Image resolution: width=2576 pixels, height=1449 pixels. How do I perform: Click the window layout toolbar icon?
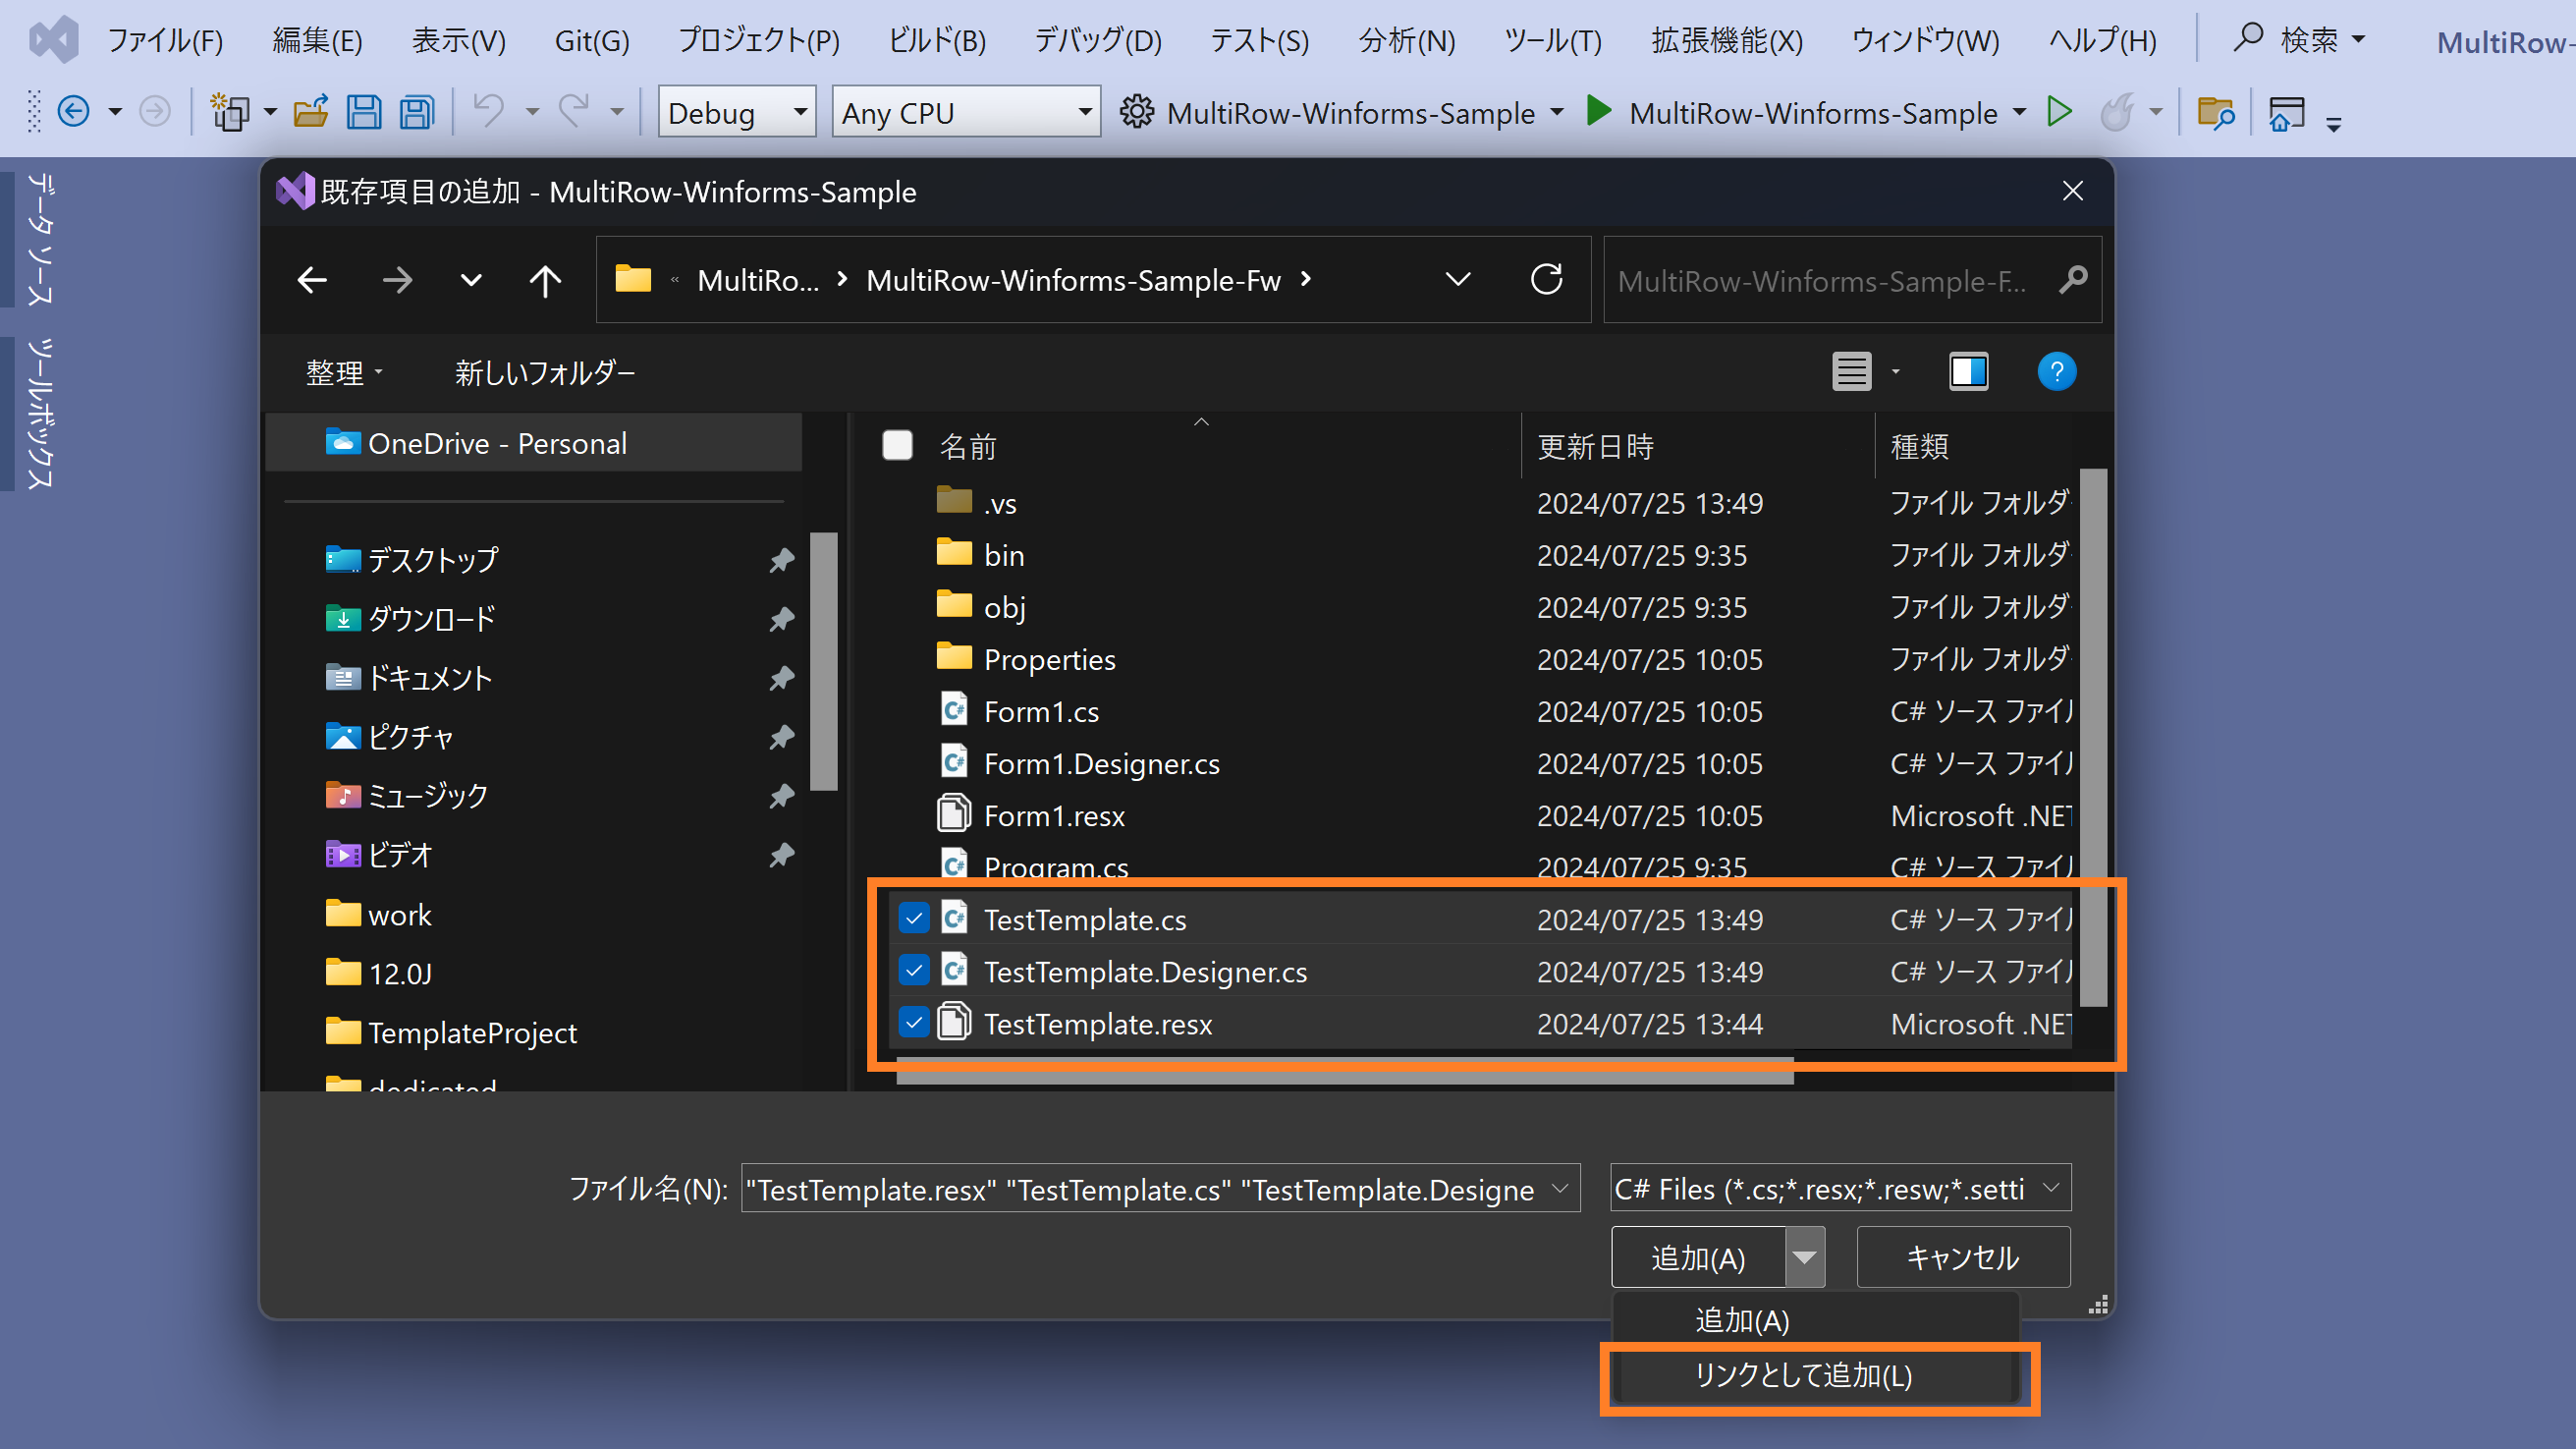2286,112
